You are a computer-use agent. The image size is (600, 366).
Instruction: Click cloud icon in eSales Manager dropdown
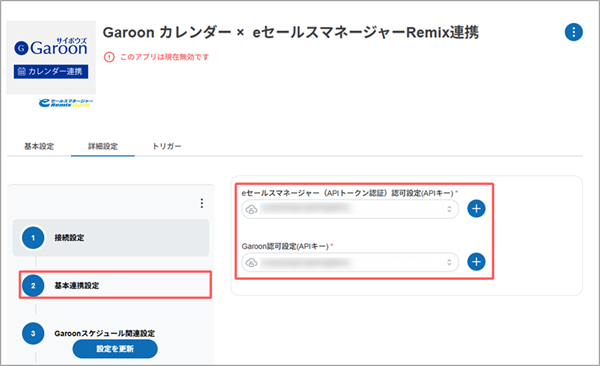(251, 209)
